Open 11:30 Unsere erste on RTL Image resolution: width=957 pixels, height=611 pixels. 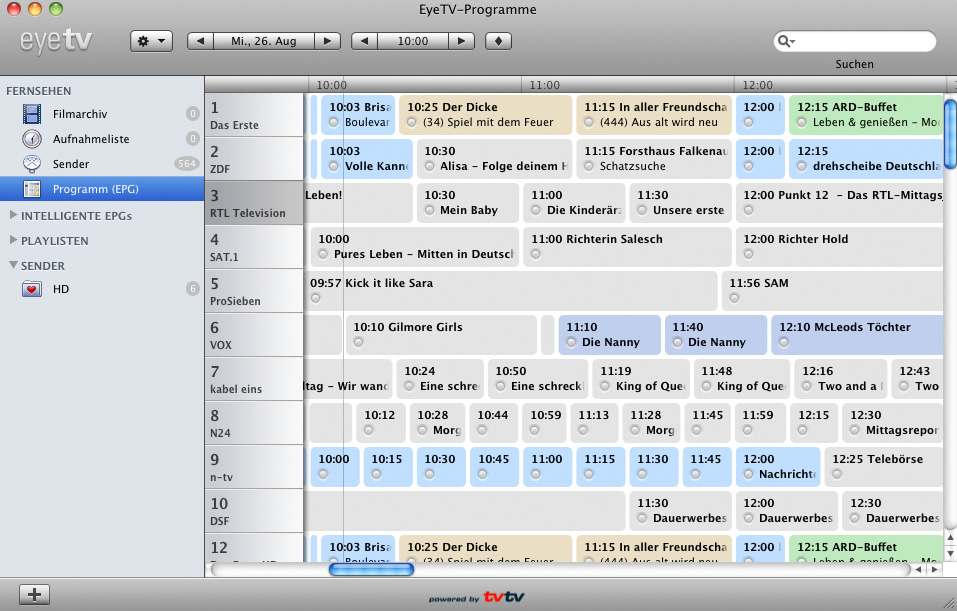pyautogui.click(x=681, y=203)
